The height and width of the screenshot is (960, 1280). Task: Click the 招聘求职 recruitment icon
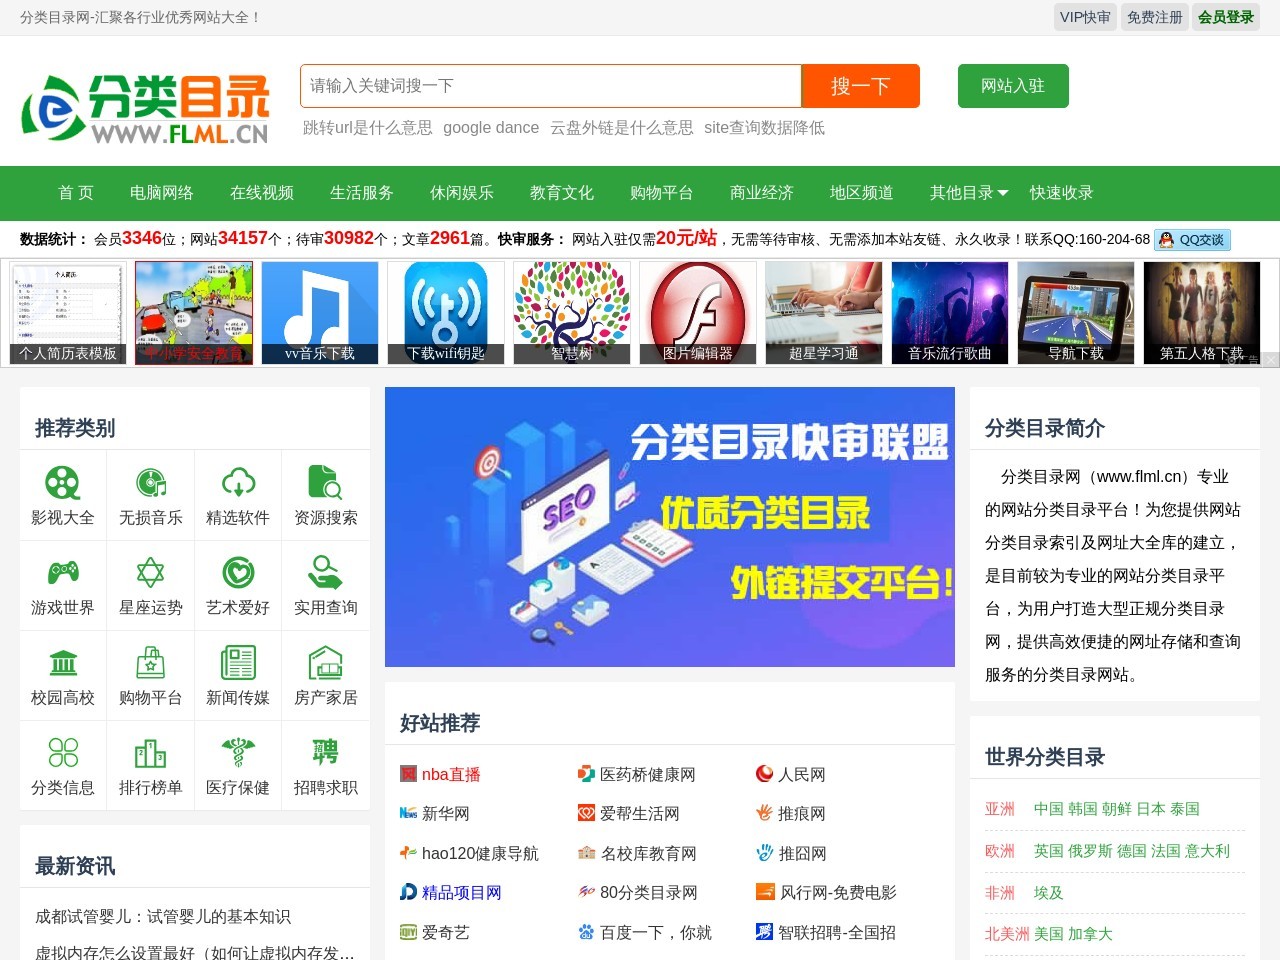[325, 753]
